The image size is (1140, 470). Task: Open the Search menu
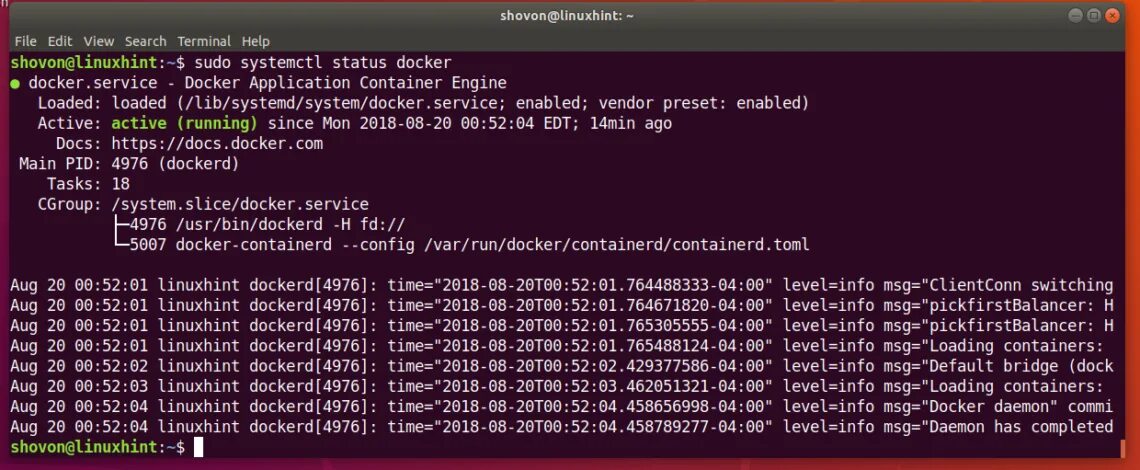[x=145, y=41]
